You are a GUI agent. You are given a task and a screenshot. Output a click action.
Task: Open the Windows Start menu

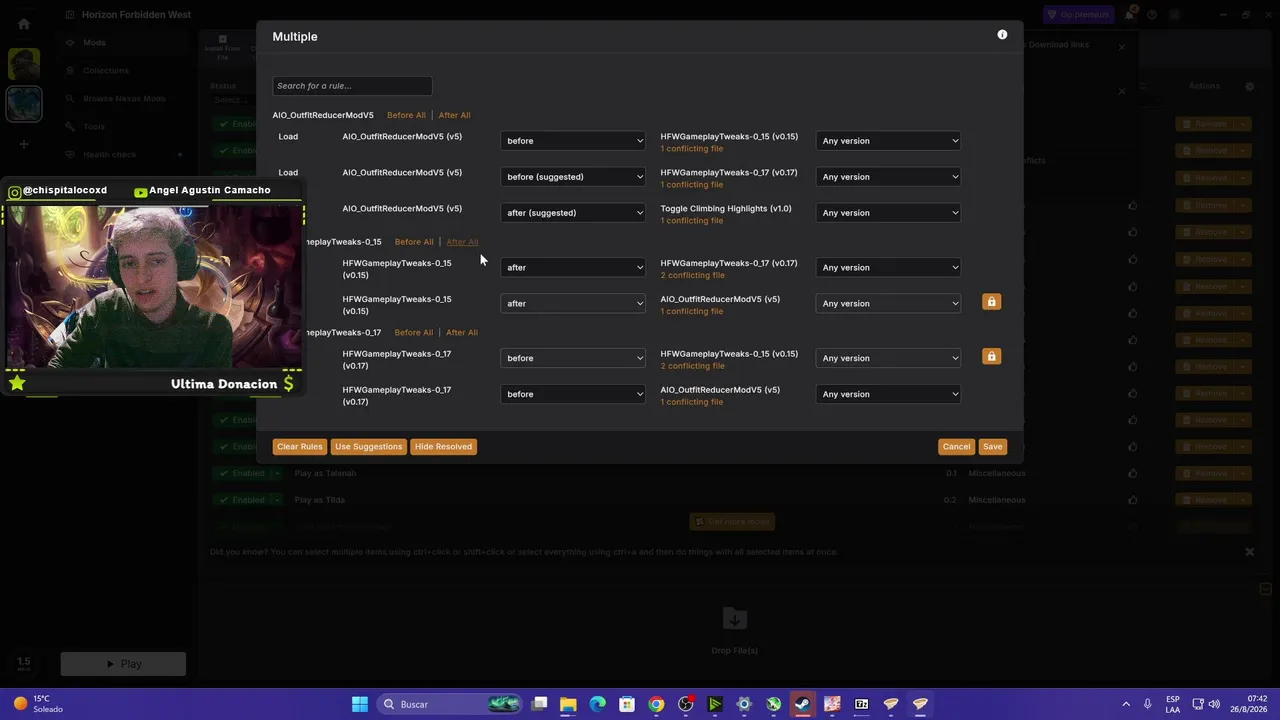click(360, 704)
